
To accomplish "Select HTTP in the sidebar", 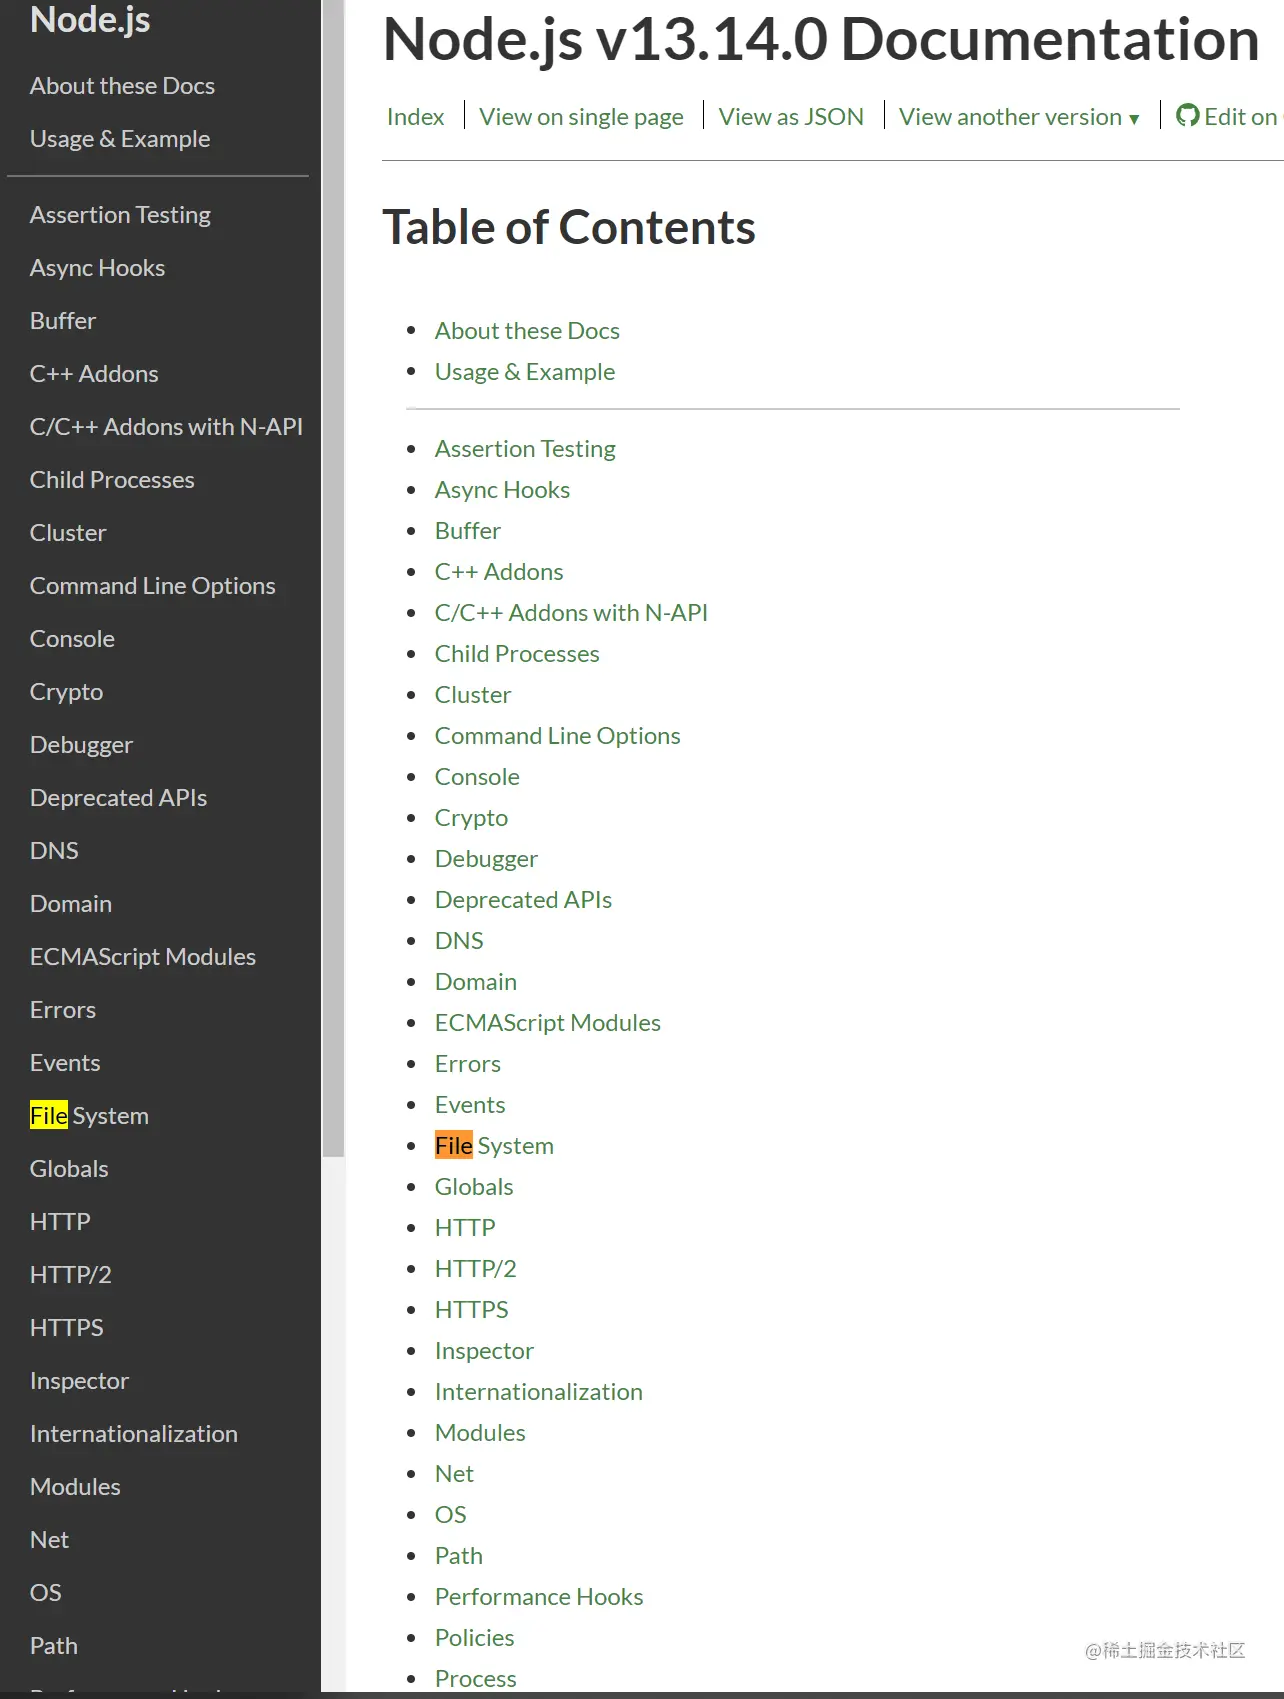I will (60, 1222).
